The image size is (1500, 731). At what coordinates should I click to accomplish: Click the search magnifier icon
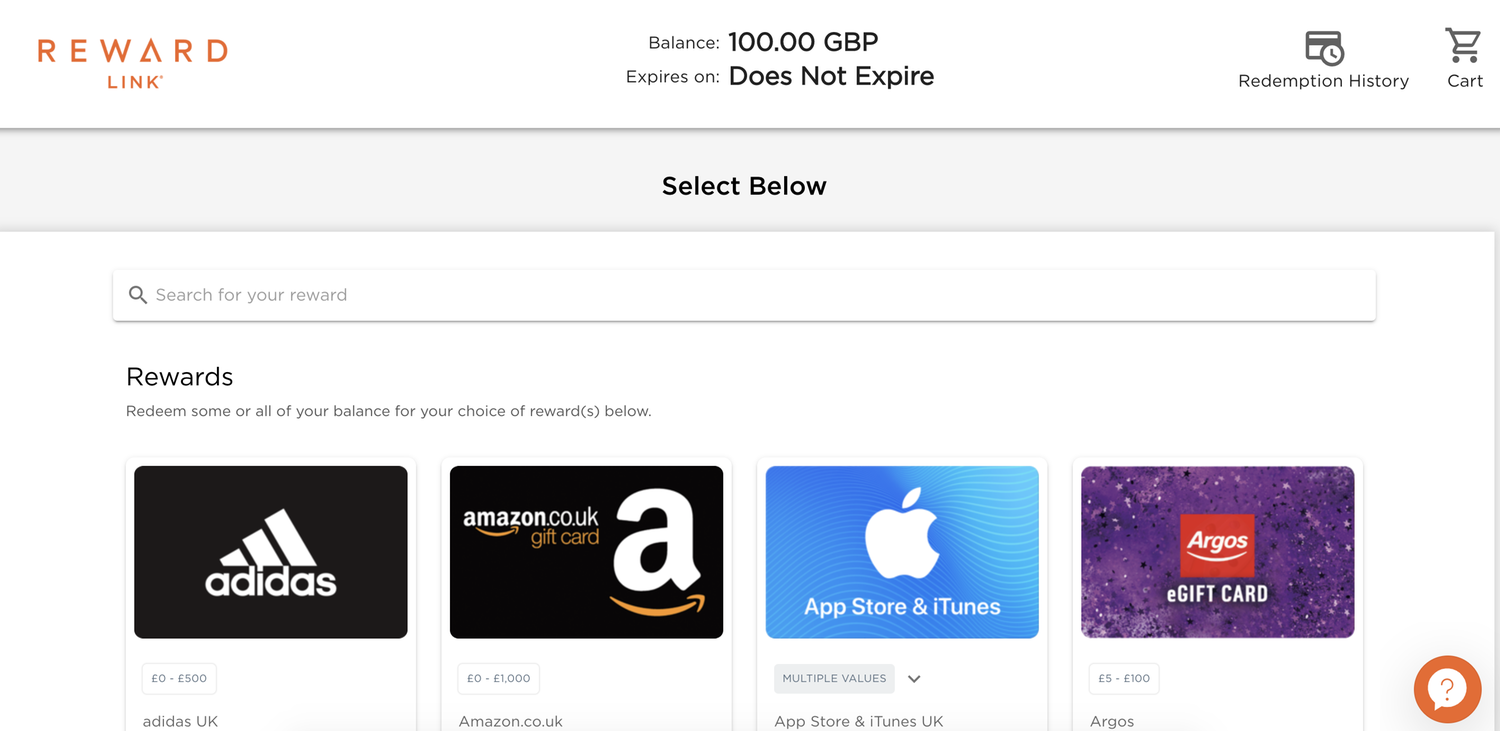pos(138,295)
